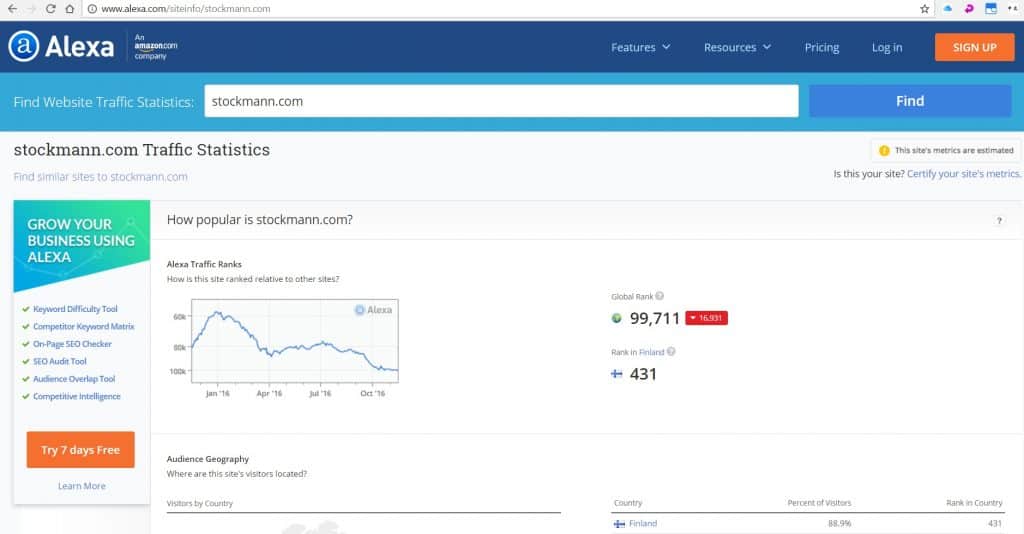The image size is (1024, 534).
Task: Click the Rank in Country column header
Action: (x=974, y=503)
